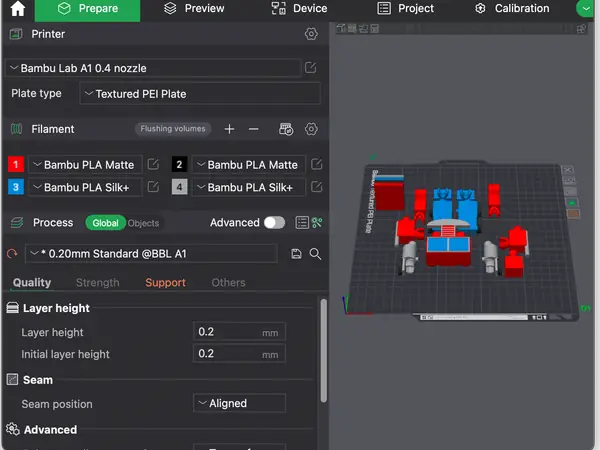
Task: Click the Printer section icon
Action: point(16,34)
